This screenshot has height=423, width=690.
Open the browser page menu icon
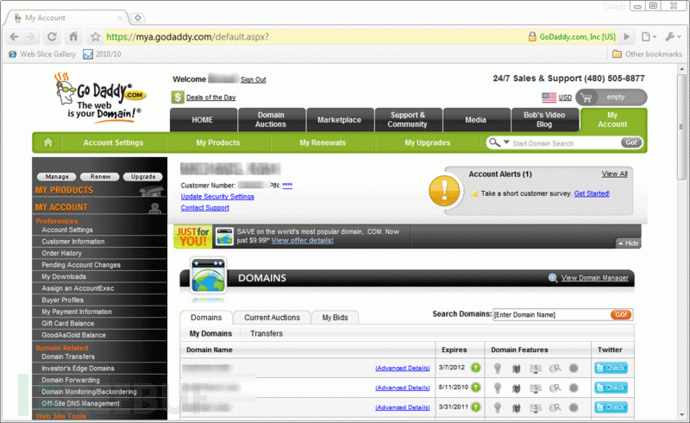(649, 37)
